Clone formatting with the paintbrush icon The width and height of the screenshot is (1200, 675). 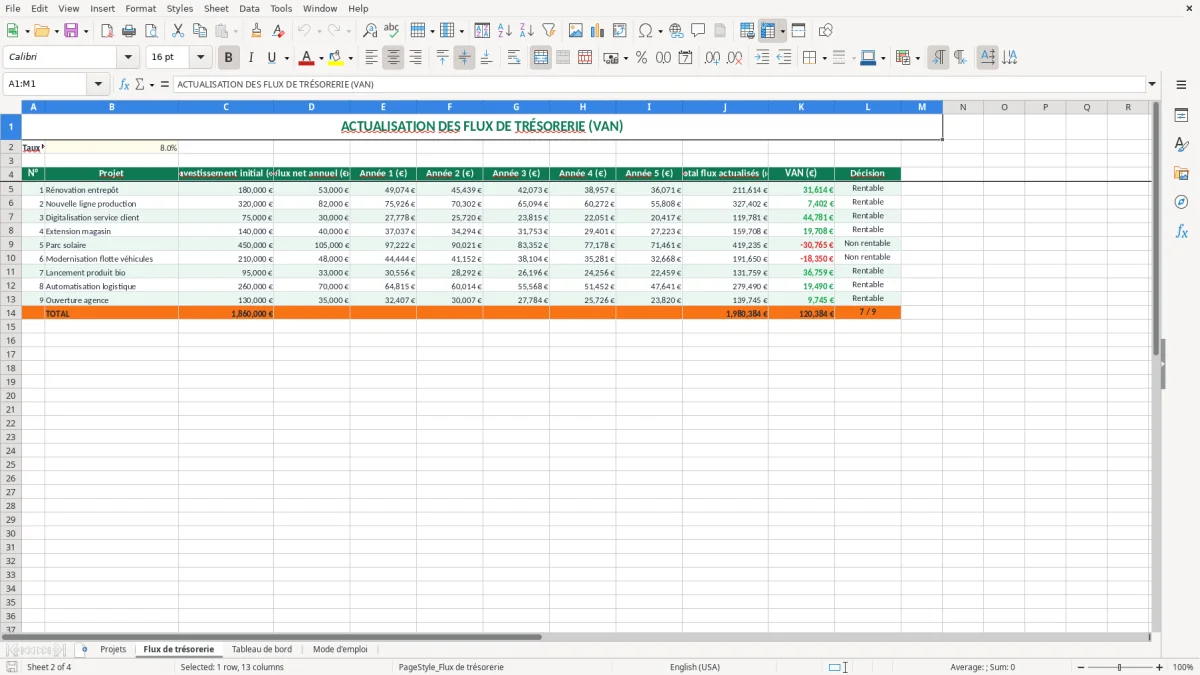[256, 31]
